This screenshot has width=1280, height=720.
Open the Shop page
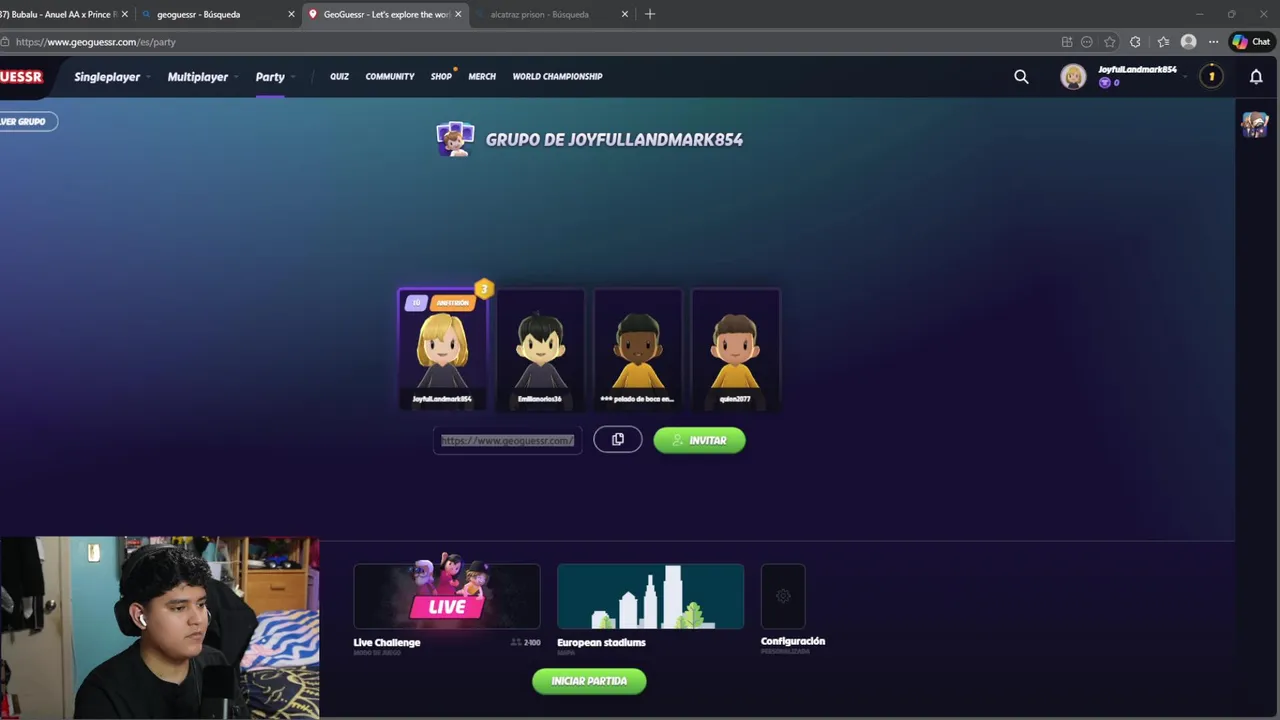coord(441,76)
